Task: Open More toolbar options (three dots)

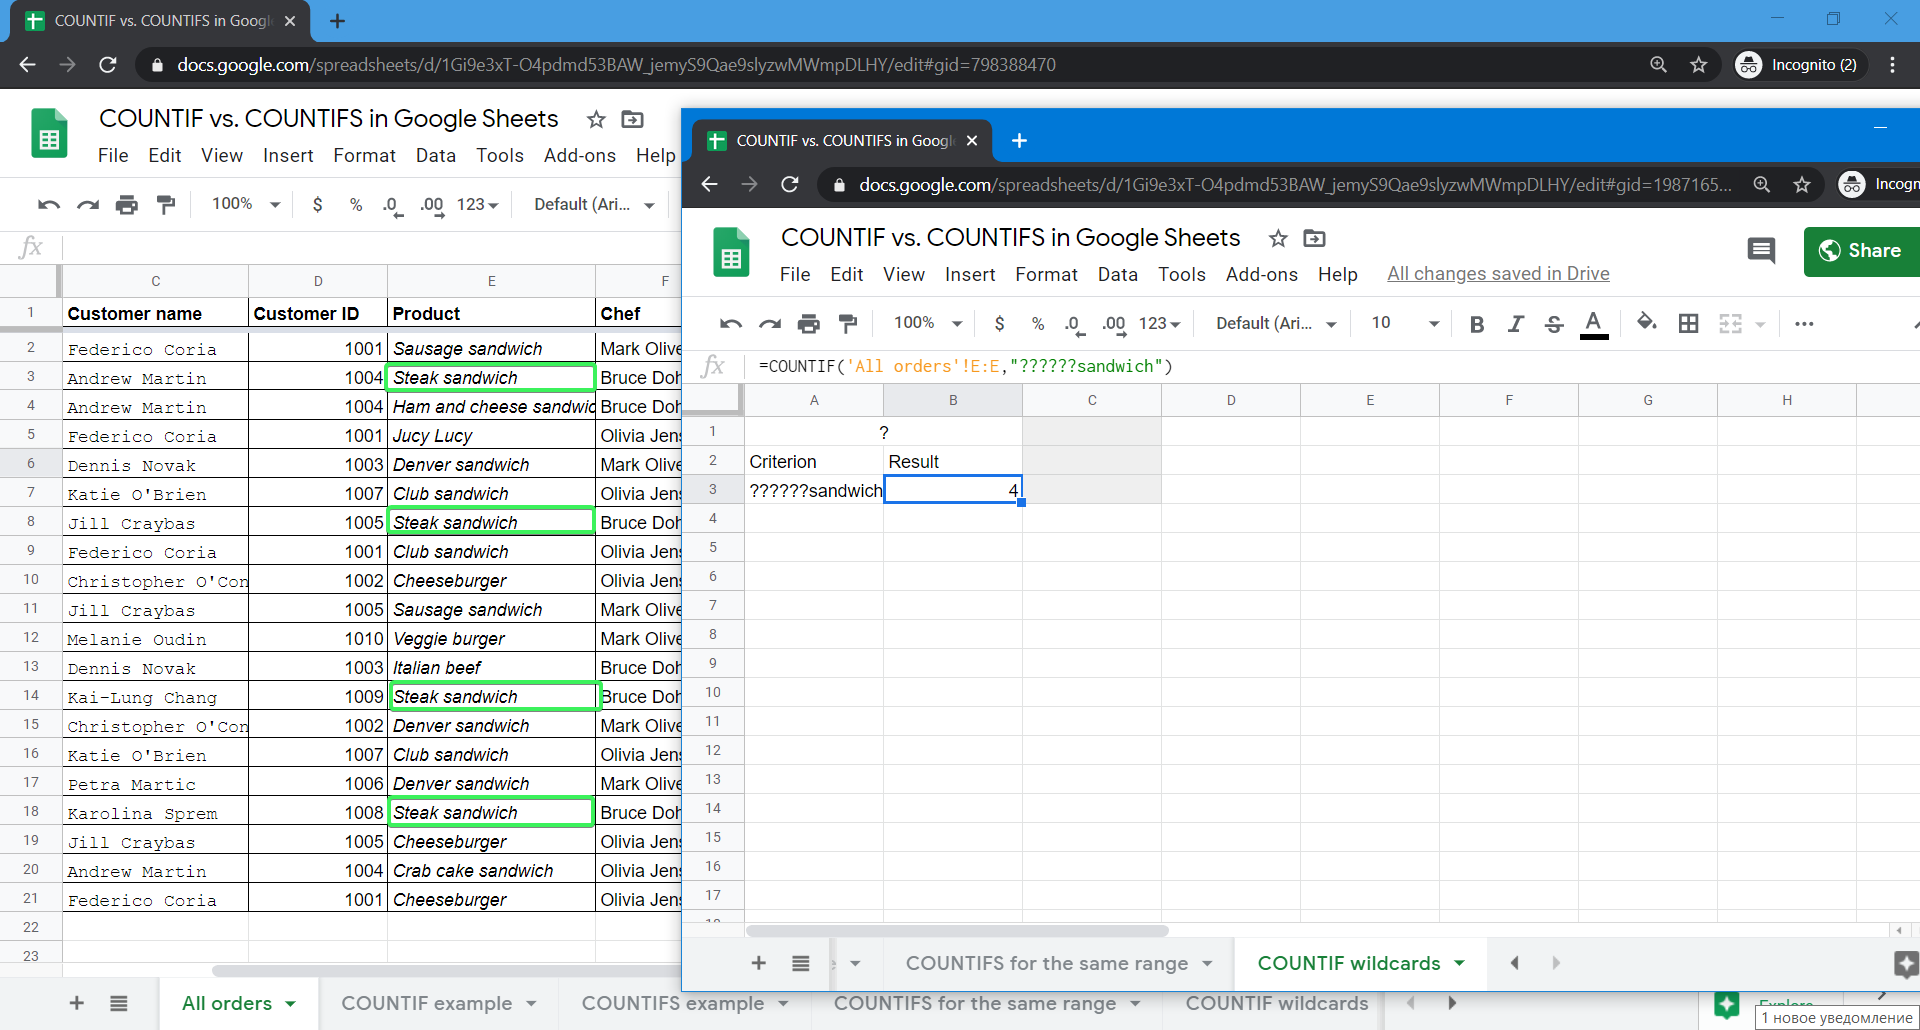Action: coord(1804,323)
